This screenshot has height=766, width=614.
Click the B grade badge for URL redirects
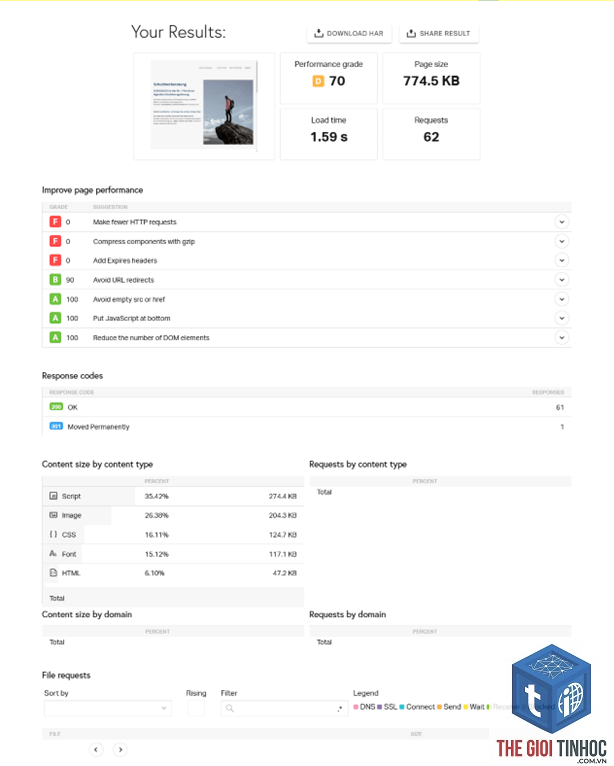pyautogui.click(x=55, y=280)
